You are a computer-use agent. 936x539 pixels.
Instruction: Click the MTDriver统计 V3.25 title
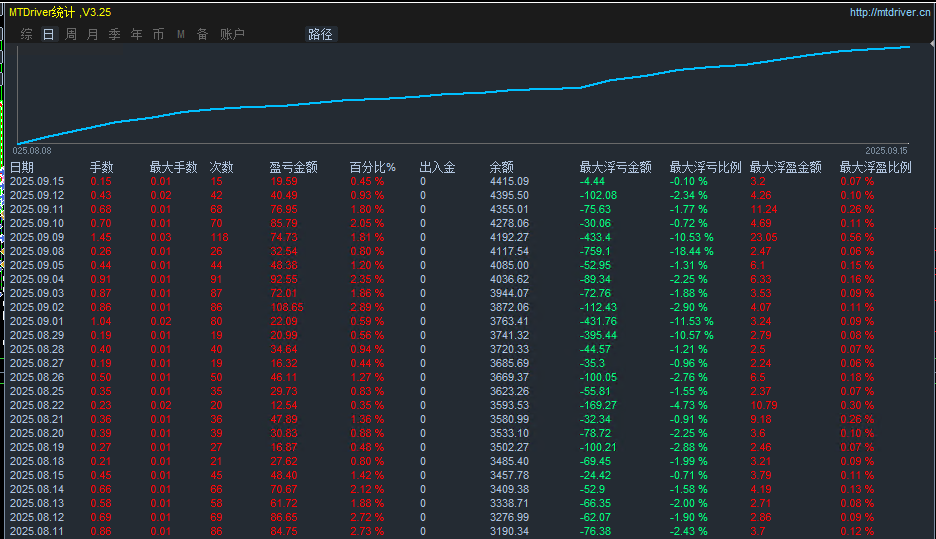(60, 12)
